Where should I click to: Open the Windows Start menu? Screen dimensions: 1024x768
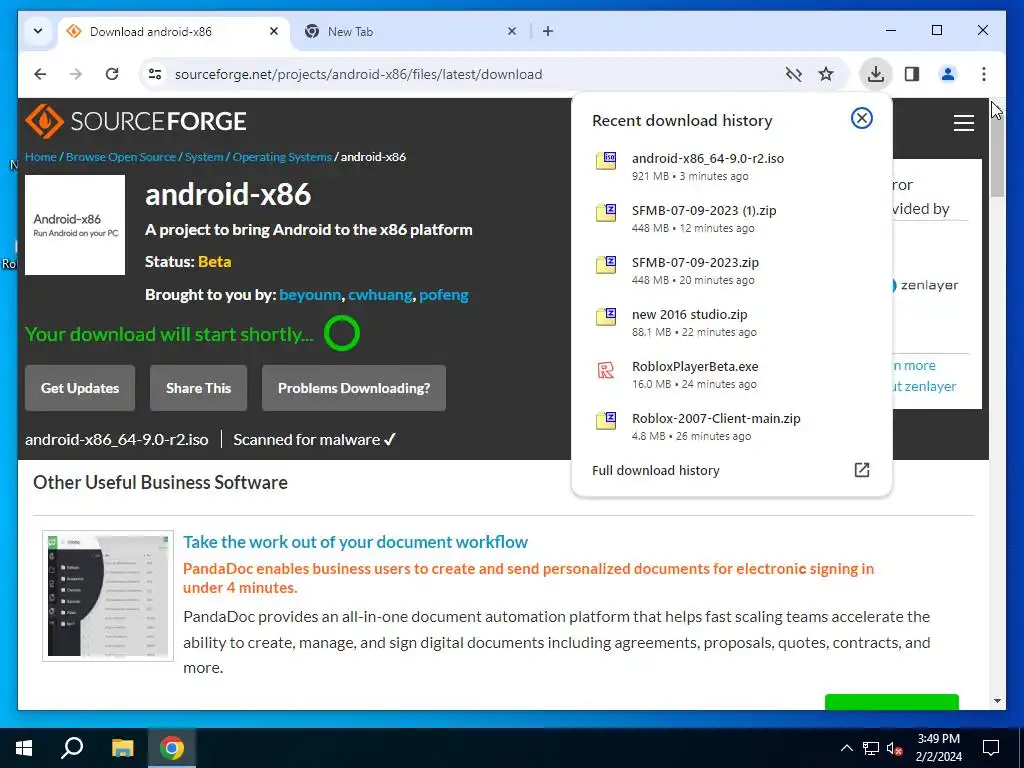tap(24, 748)
